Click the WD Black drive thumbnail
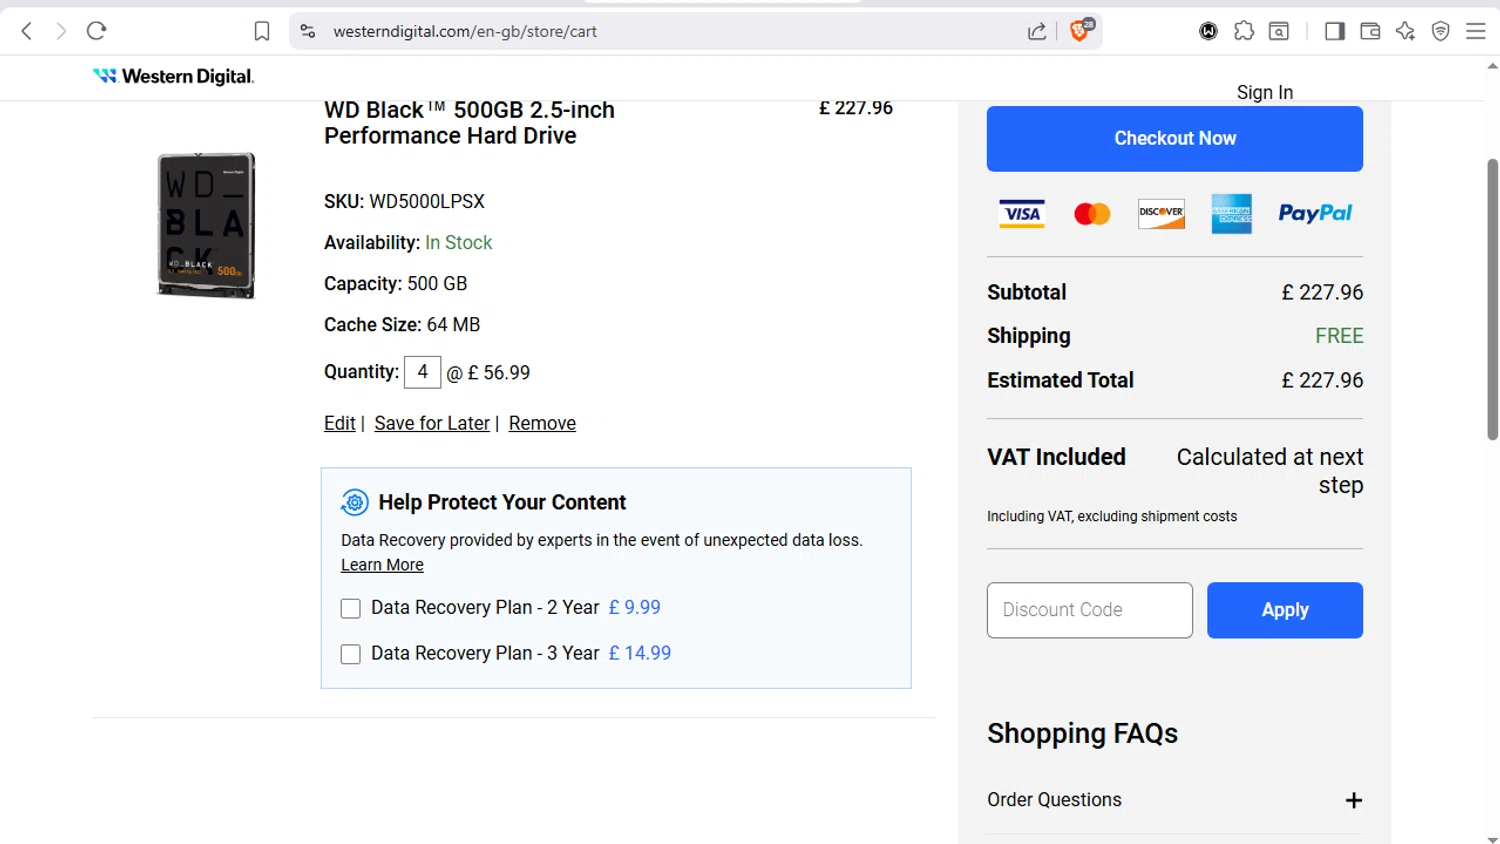Screen dimensions: 1500x844 [x=206, y=225]
